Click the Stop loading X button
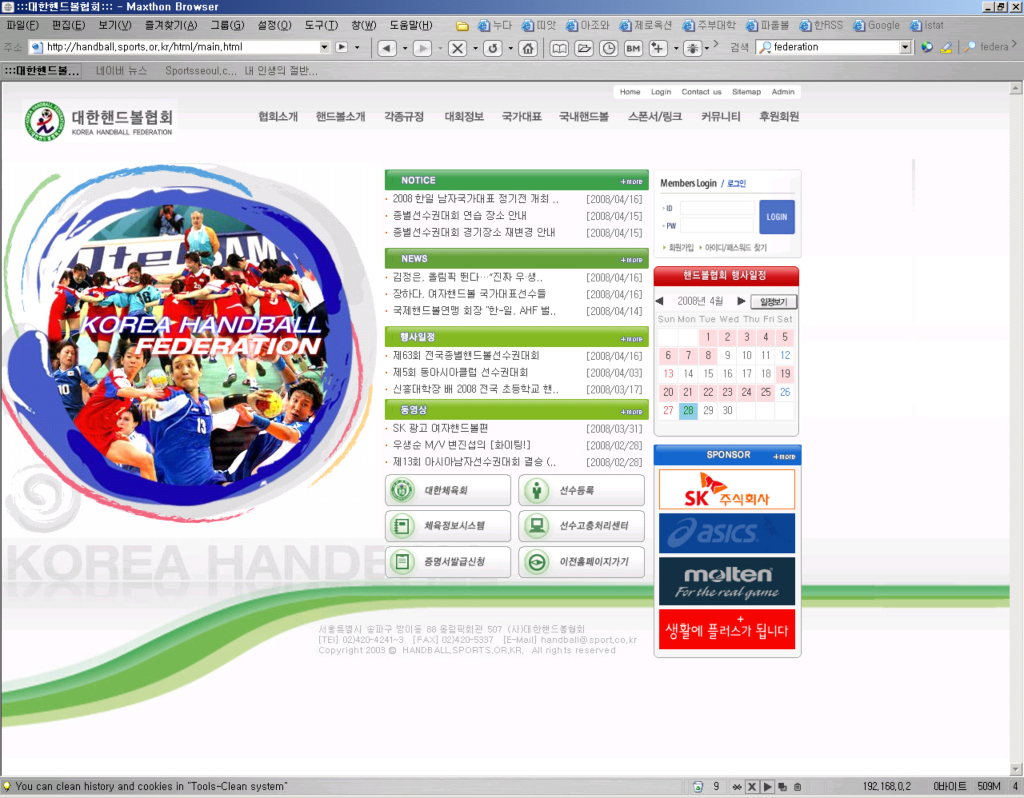The image size is (1024, 798). point(458,48)
